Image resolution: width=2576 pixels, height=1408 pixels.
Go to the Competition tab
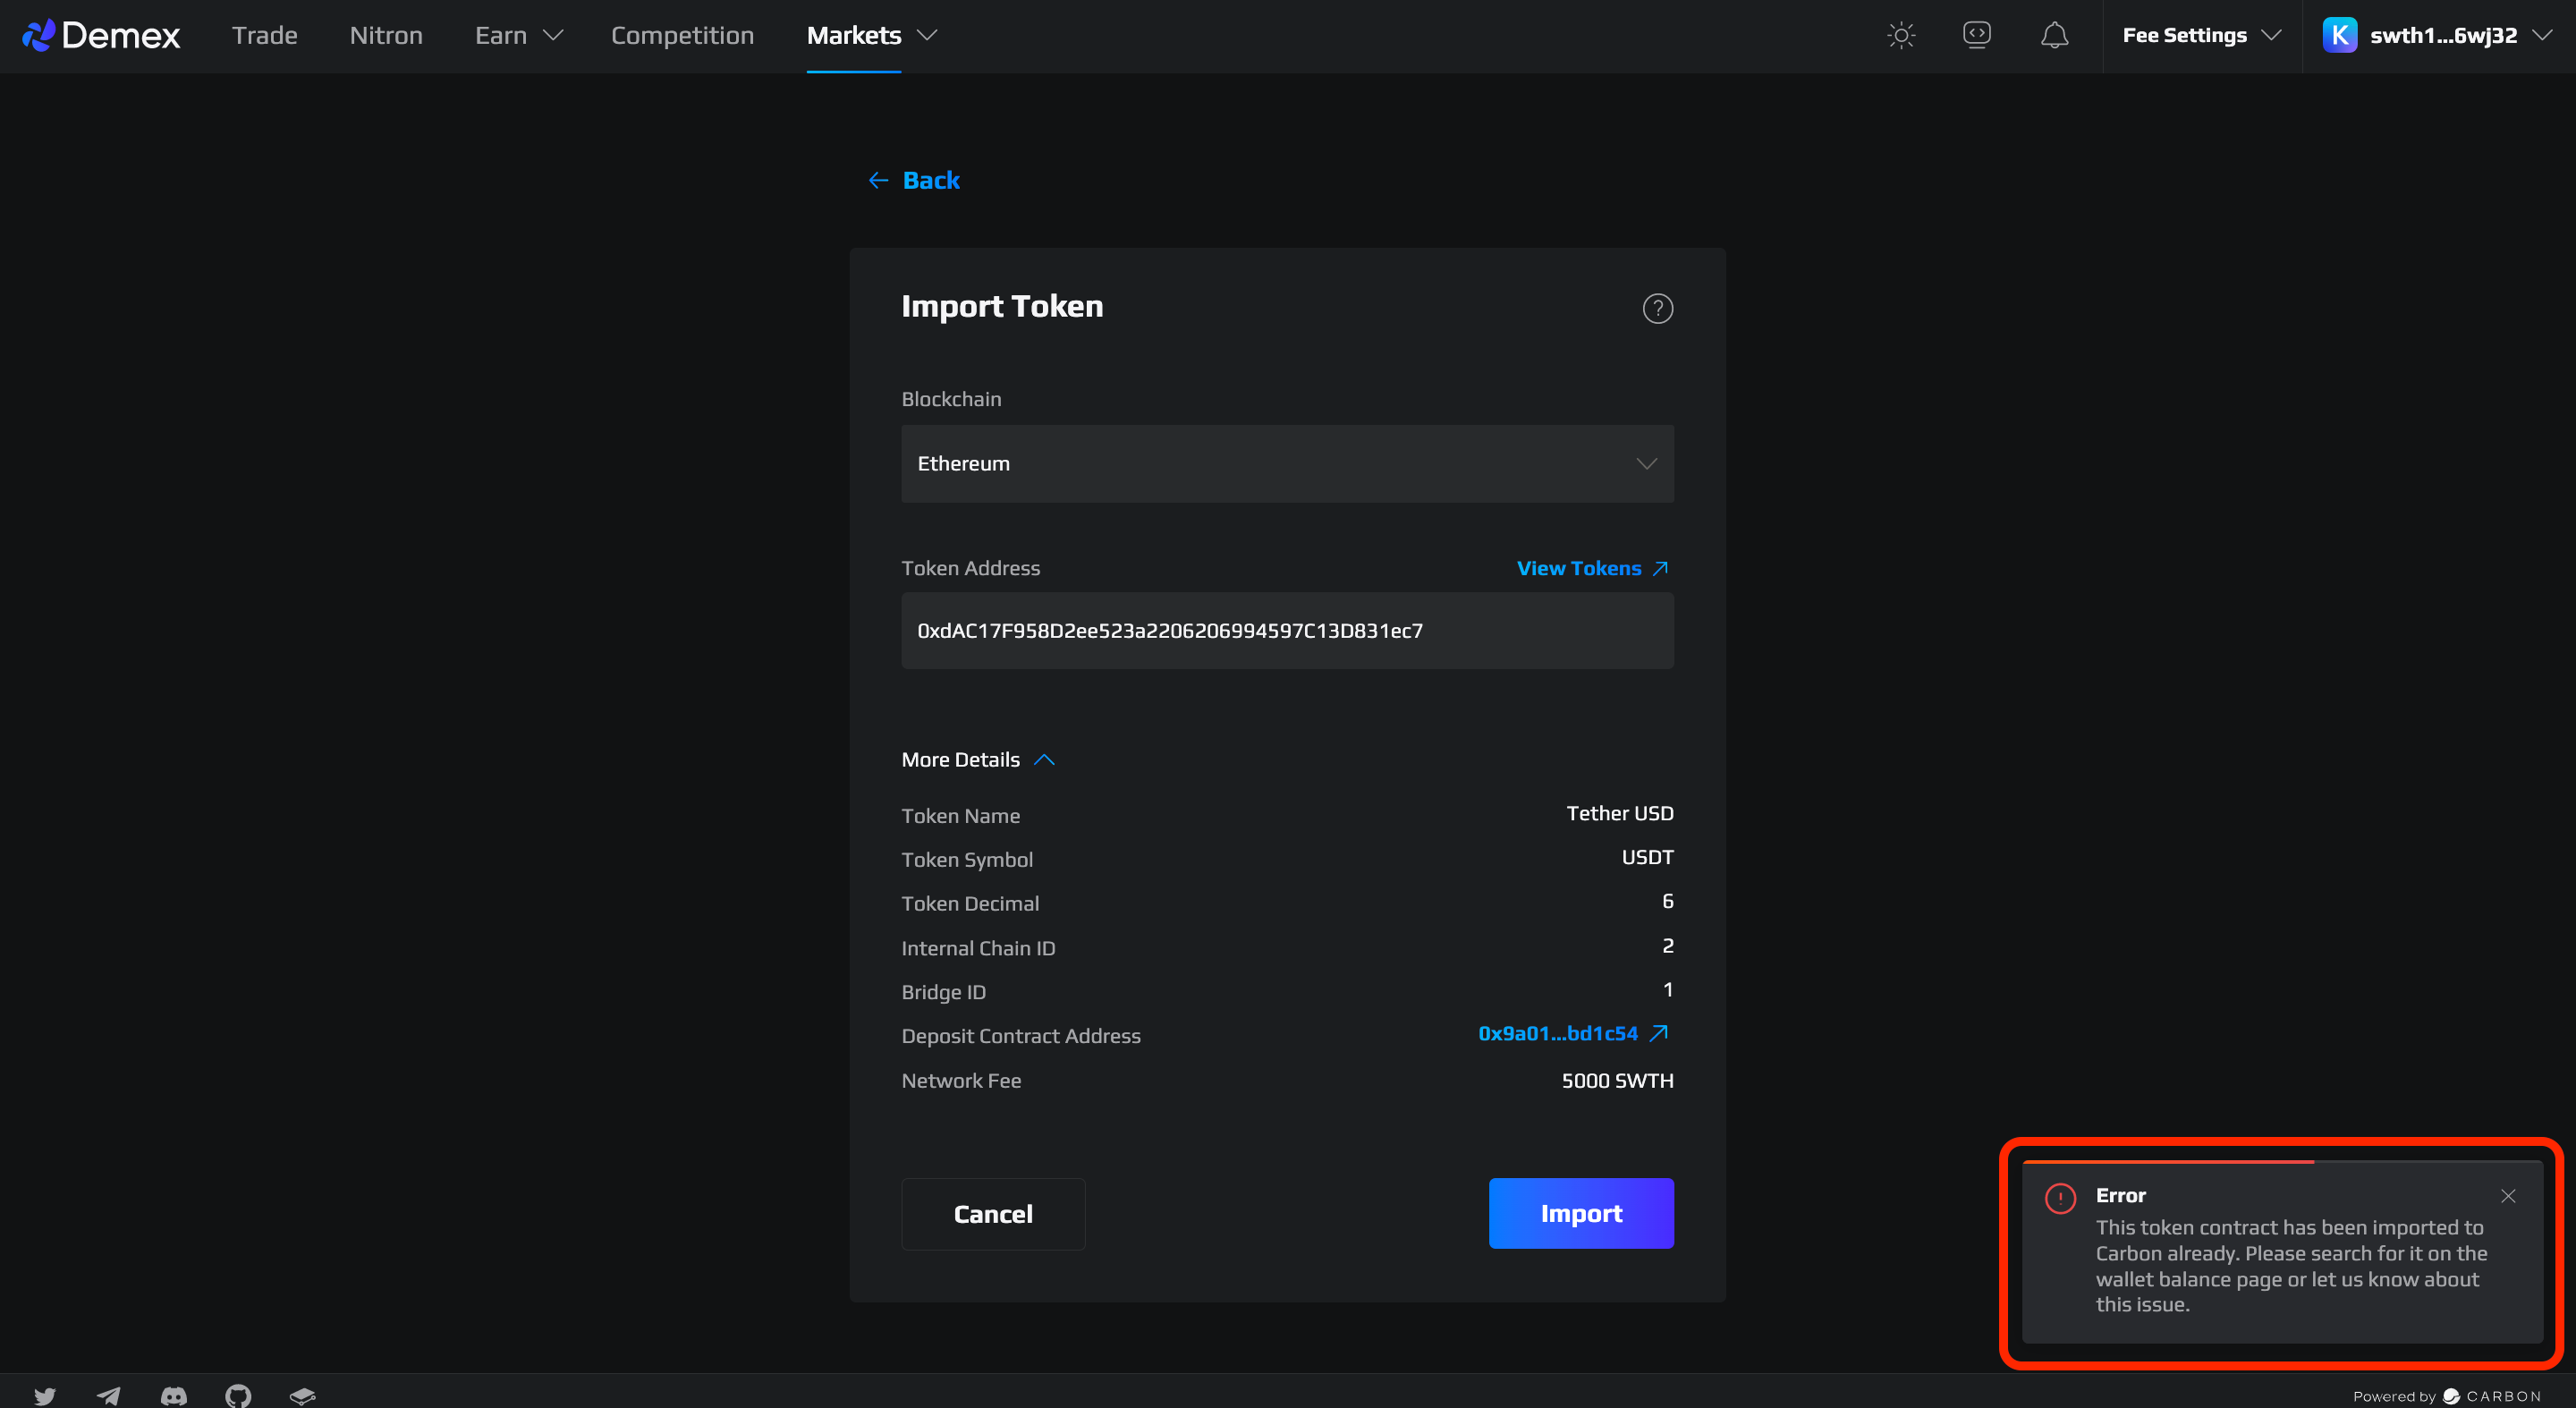(682, 36)
